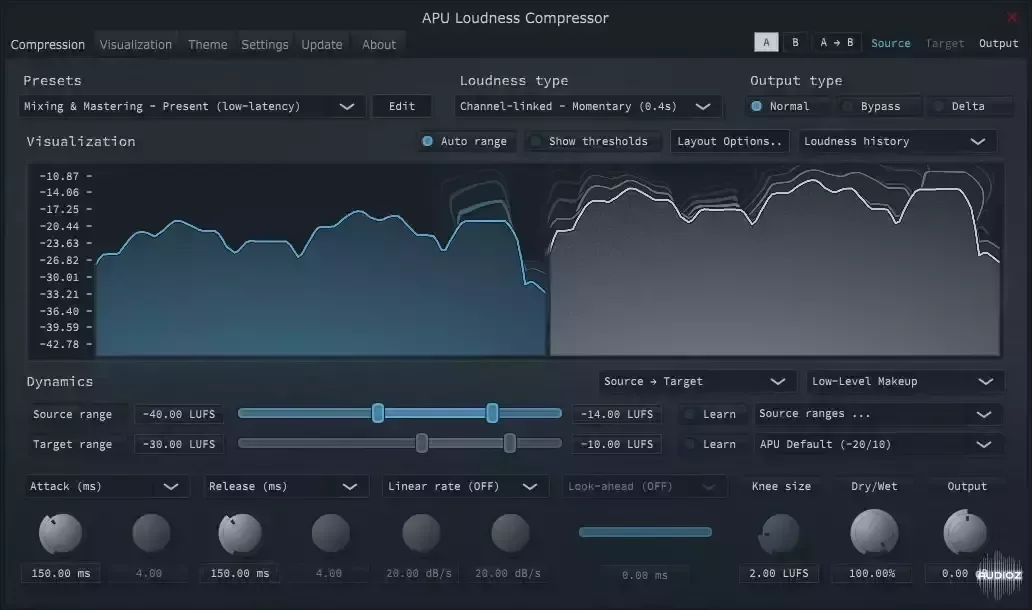Click the second Linear rate 20.00 dB/s knob

click(510, 534)
